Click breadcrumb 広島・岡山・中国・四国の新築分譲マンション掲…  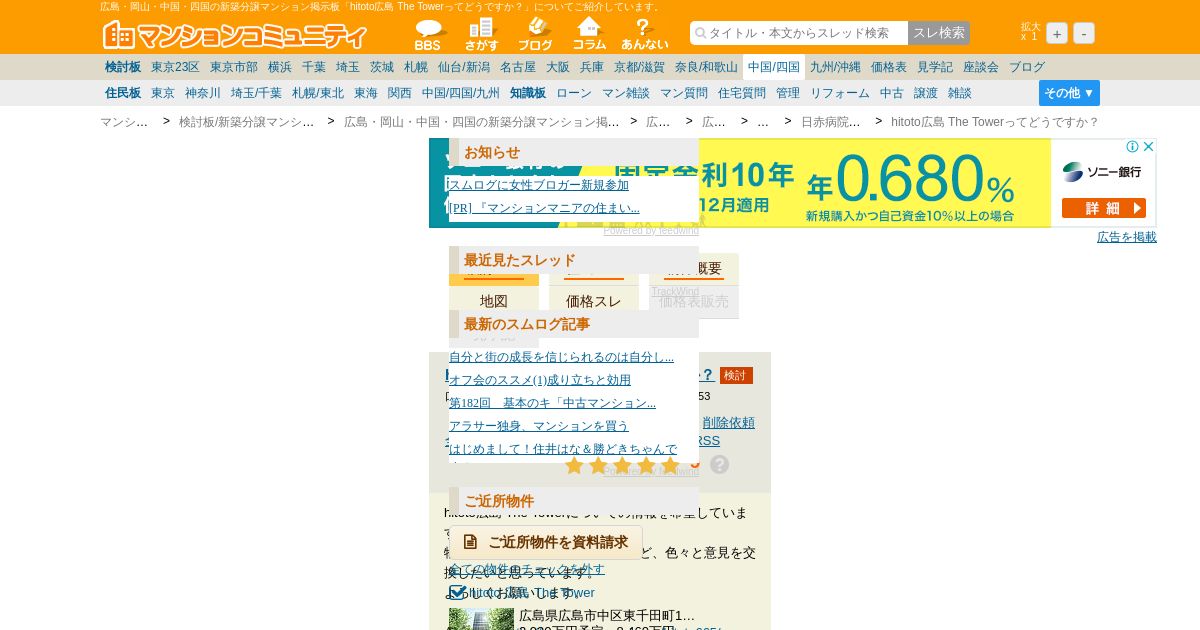point(482,122)
